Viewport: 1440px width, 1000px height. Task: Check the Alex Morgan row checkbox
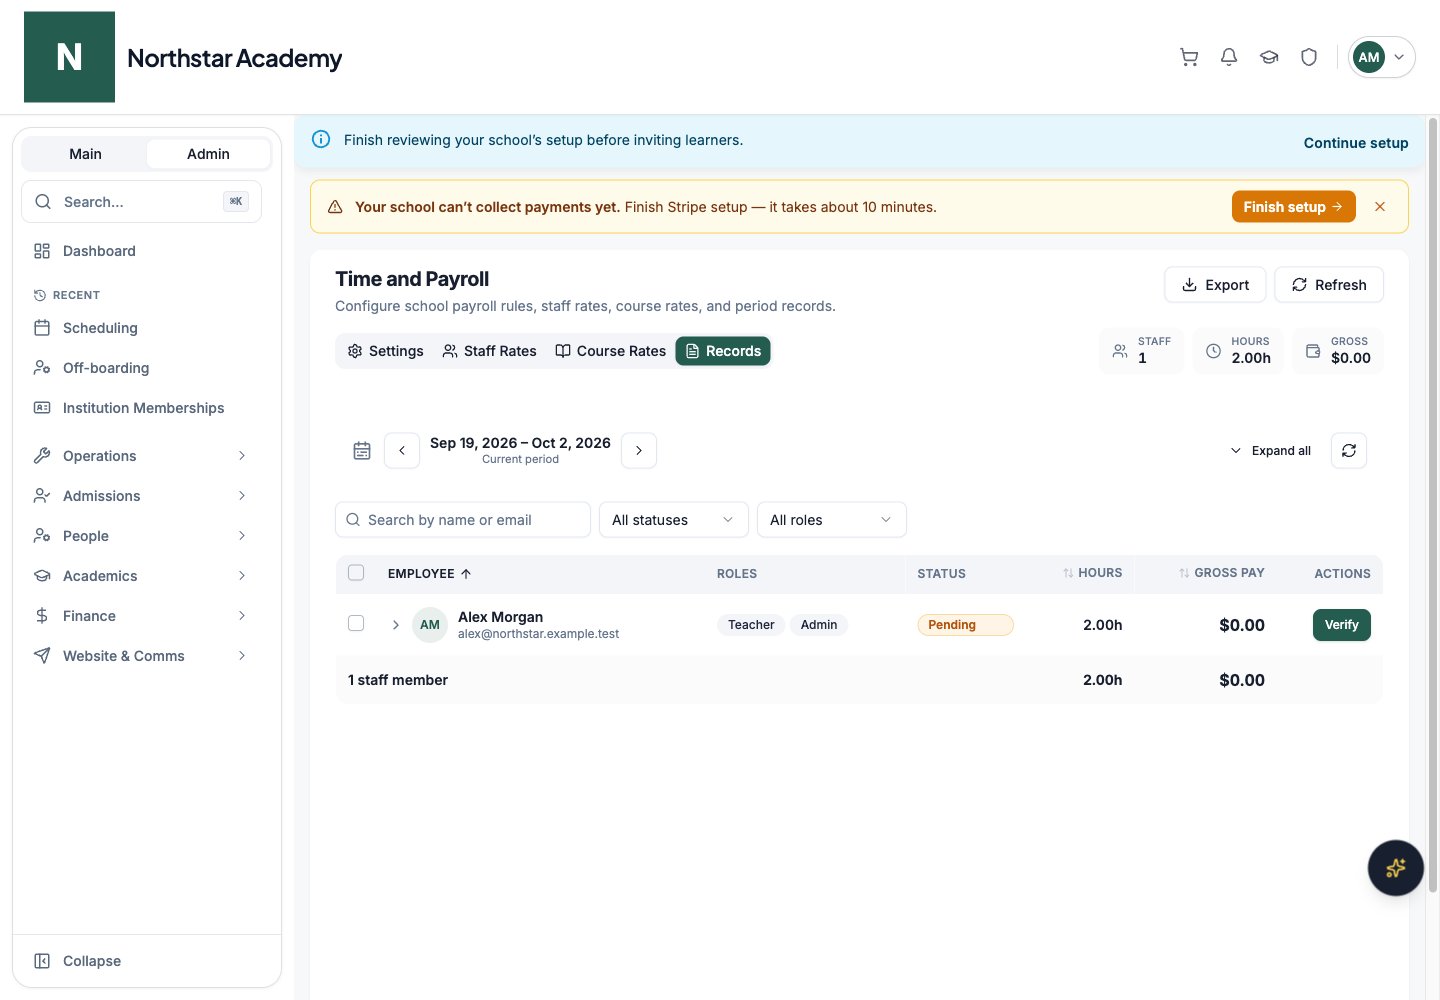point(356,623)
